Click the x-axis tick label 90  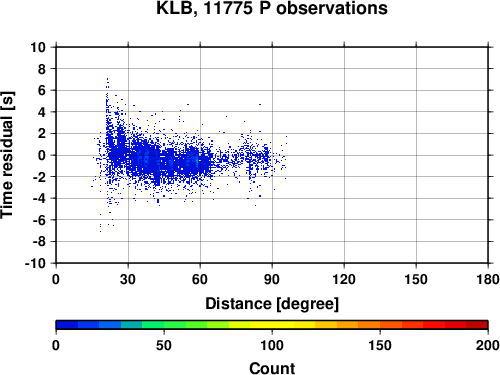point(272,279)
